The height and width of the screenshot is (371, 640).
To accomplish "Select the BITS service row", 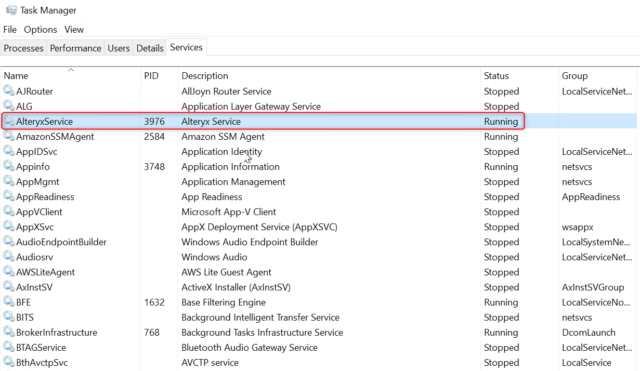I will 318,317.
